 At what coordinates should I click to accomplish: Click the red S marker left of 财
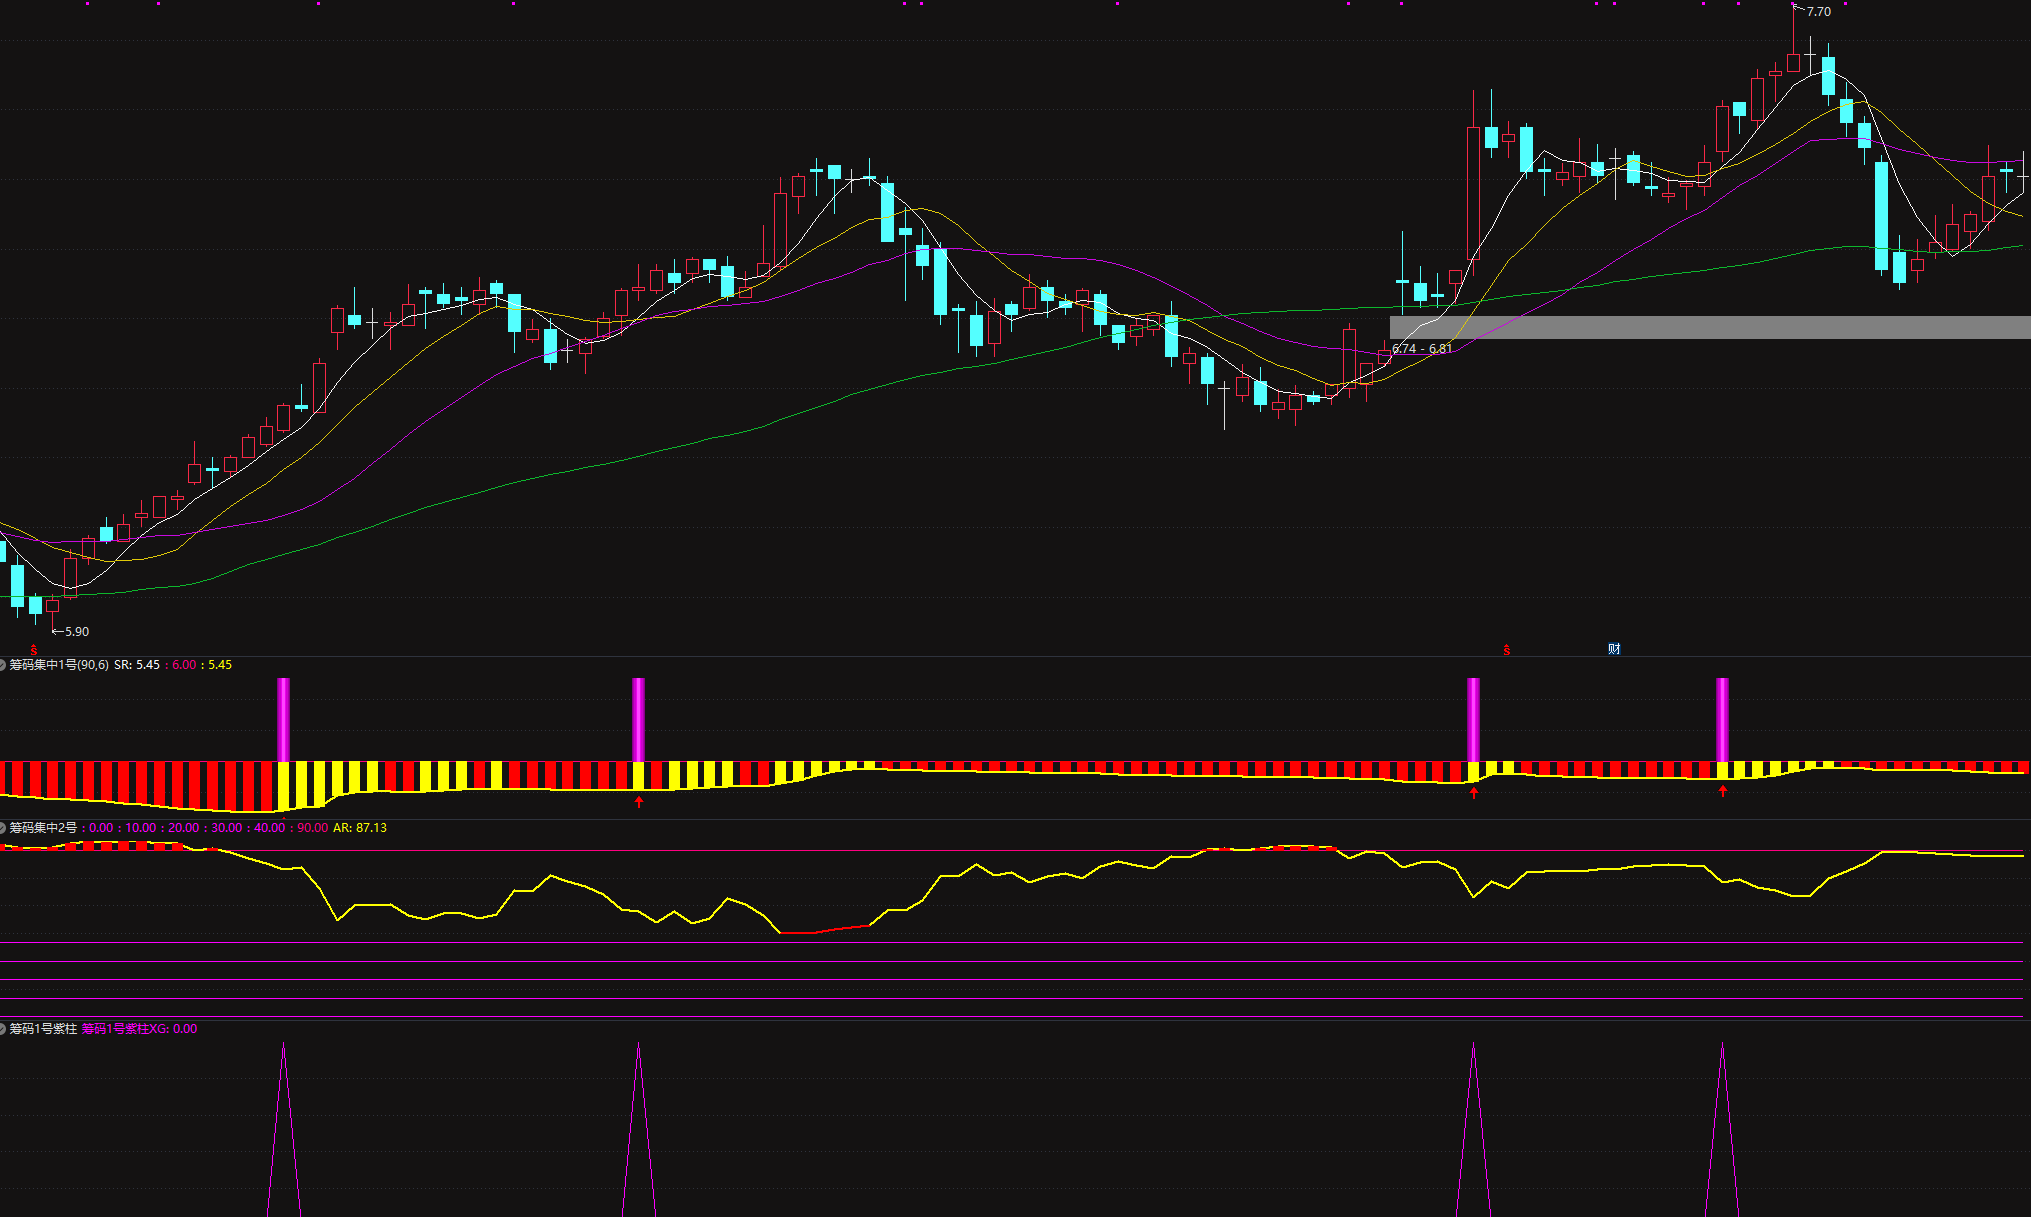coord(1507,650)
